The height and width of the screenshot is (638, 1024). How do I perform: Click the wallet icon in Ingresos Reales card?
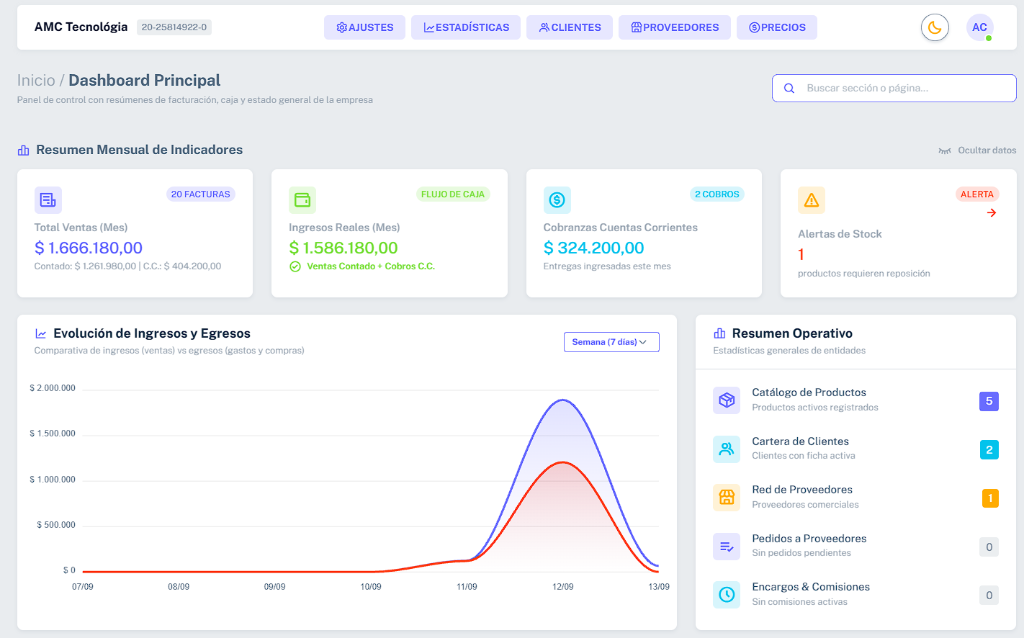(x=302, y=200)
